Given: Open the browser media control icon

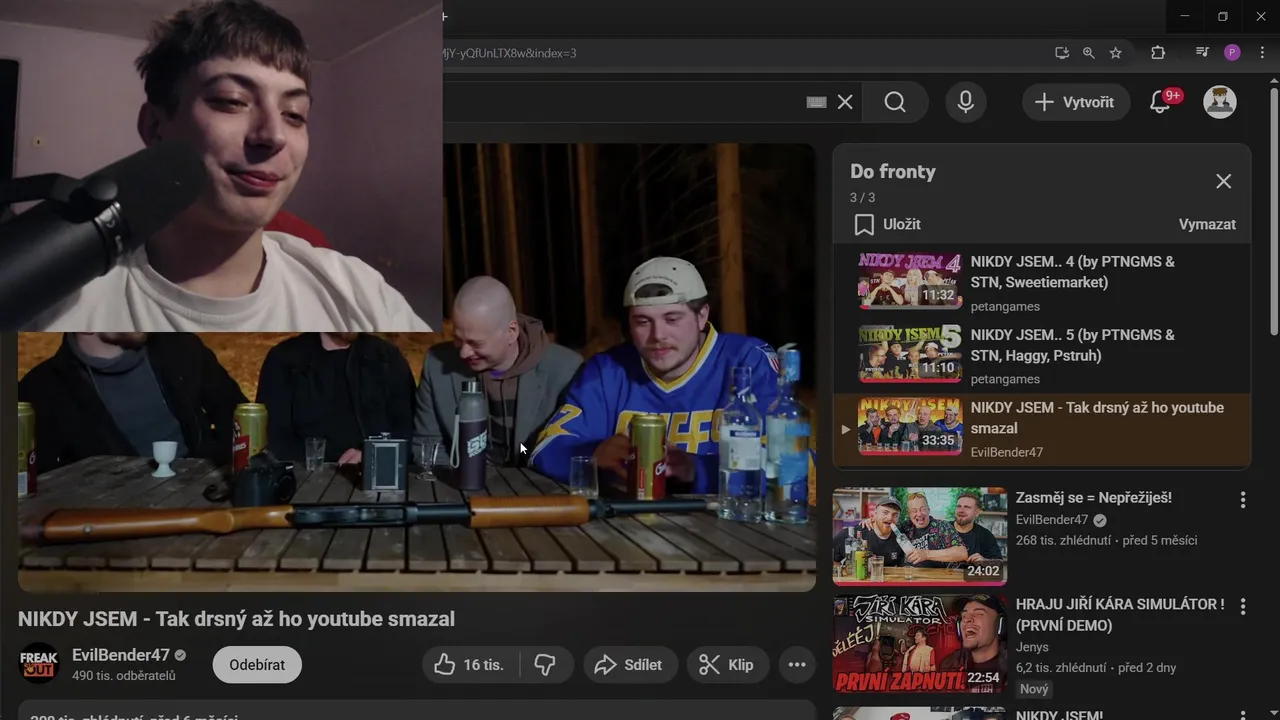Looking at the screenshot, I should 1202,53.
